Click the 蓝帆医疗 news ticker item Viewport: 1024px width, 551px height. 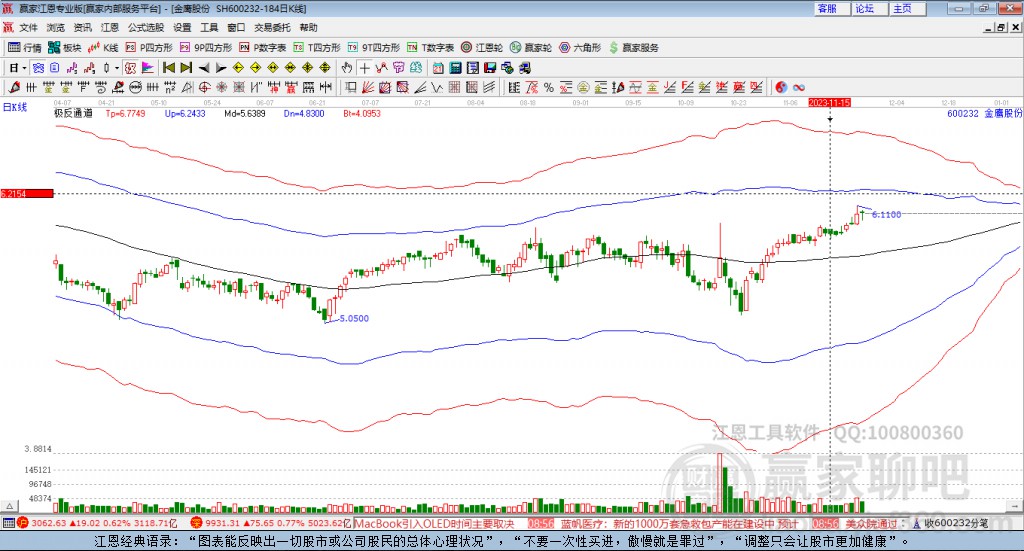679,524
